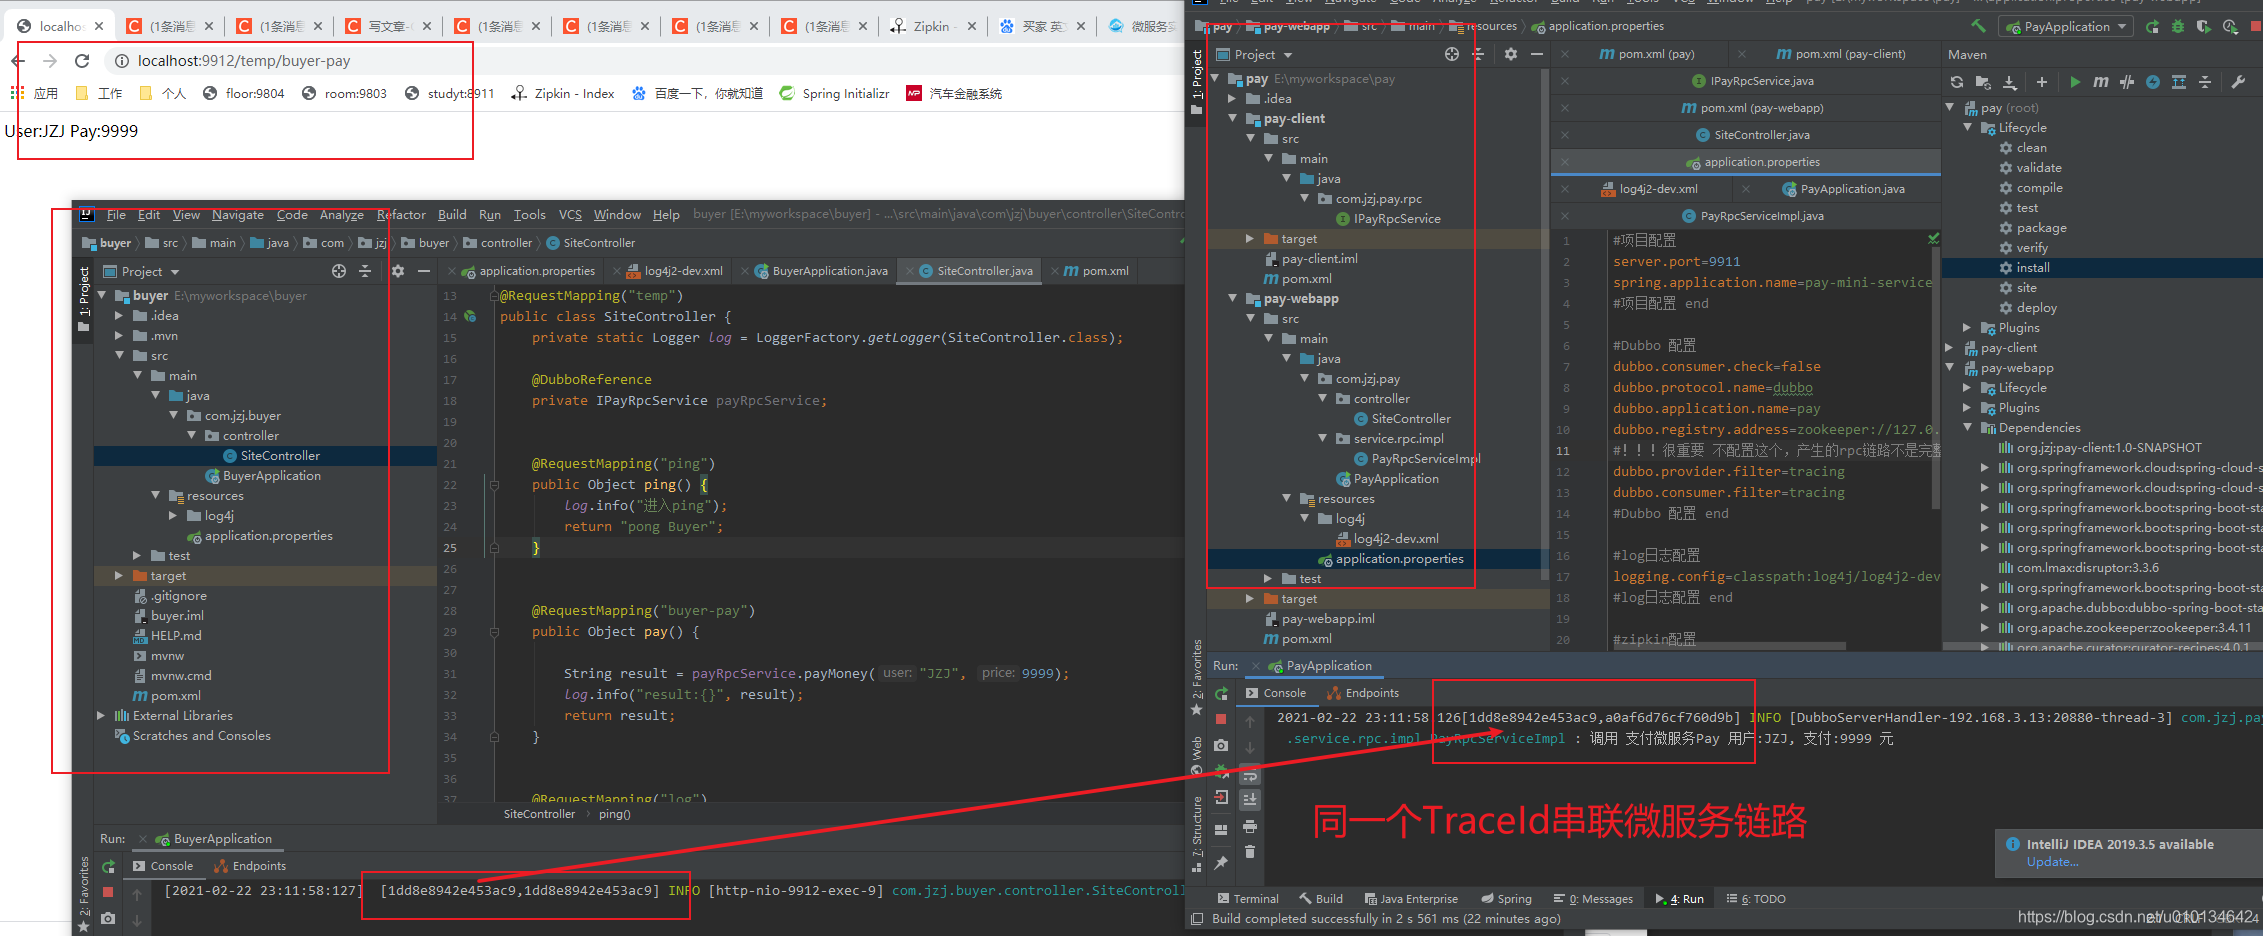Image resolution: width=2263 pixels, height=936 pixels.
Task: Open Spring Initializr bookmark
Action: tap(835, 93)
